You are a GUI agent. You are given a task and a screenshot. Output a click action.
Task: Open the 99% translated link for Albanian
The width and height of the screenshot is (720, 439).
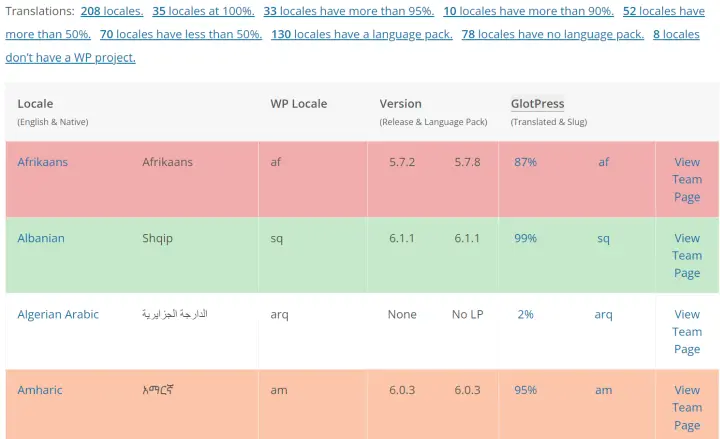point(525,238)
